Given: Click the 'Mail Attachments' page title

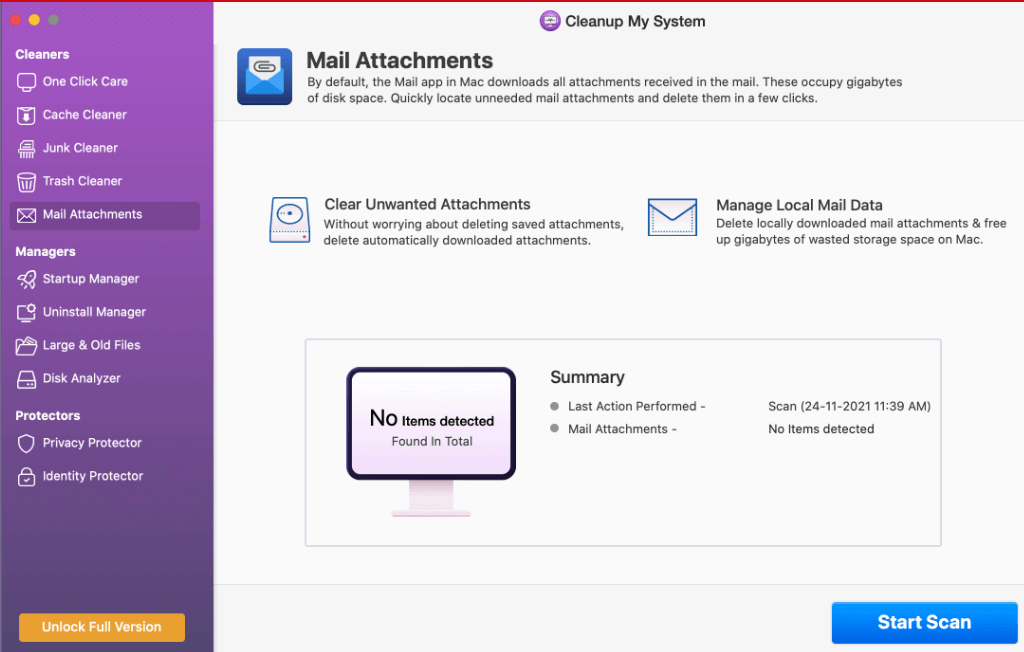Looking at the screenshot, I should click(400, 60).
